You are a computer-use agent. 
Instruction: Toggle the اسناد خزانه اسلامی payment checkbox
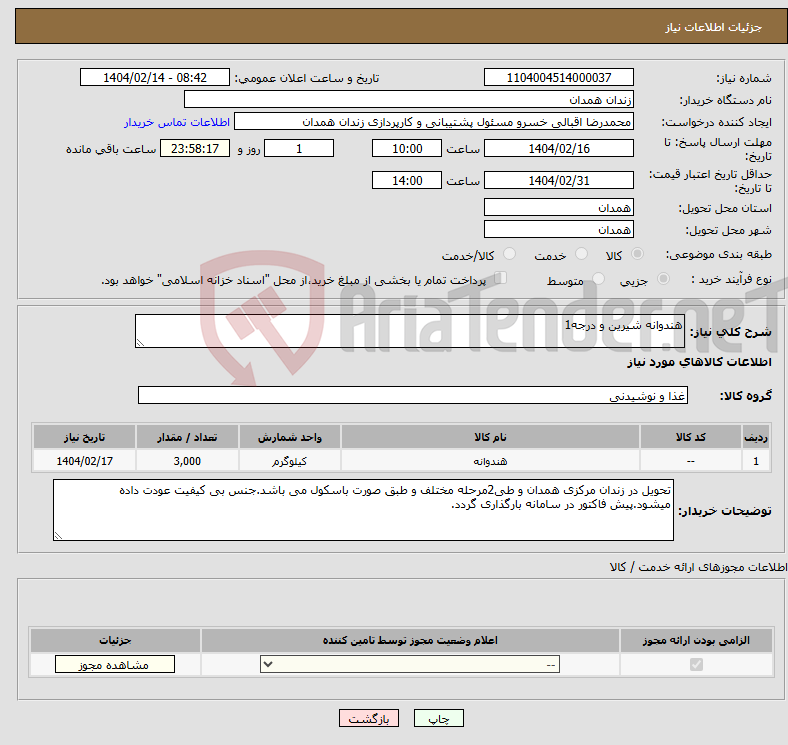click(x=501, y=279)
